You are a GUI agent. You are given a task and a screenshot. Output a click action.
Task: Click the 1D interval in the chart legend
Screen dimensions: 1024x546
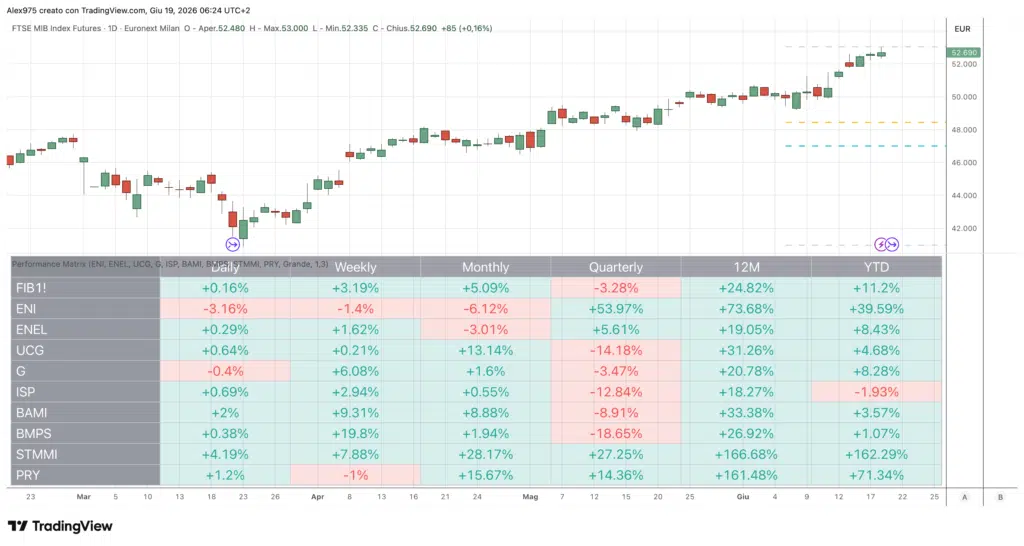coord(112,29)
